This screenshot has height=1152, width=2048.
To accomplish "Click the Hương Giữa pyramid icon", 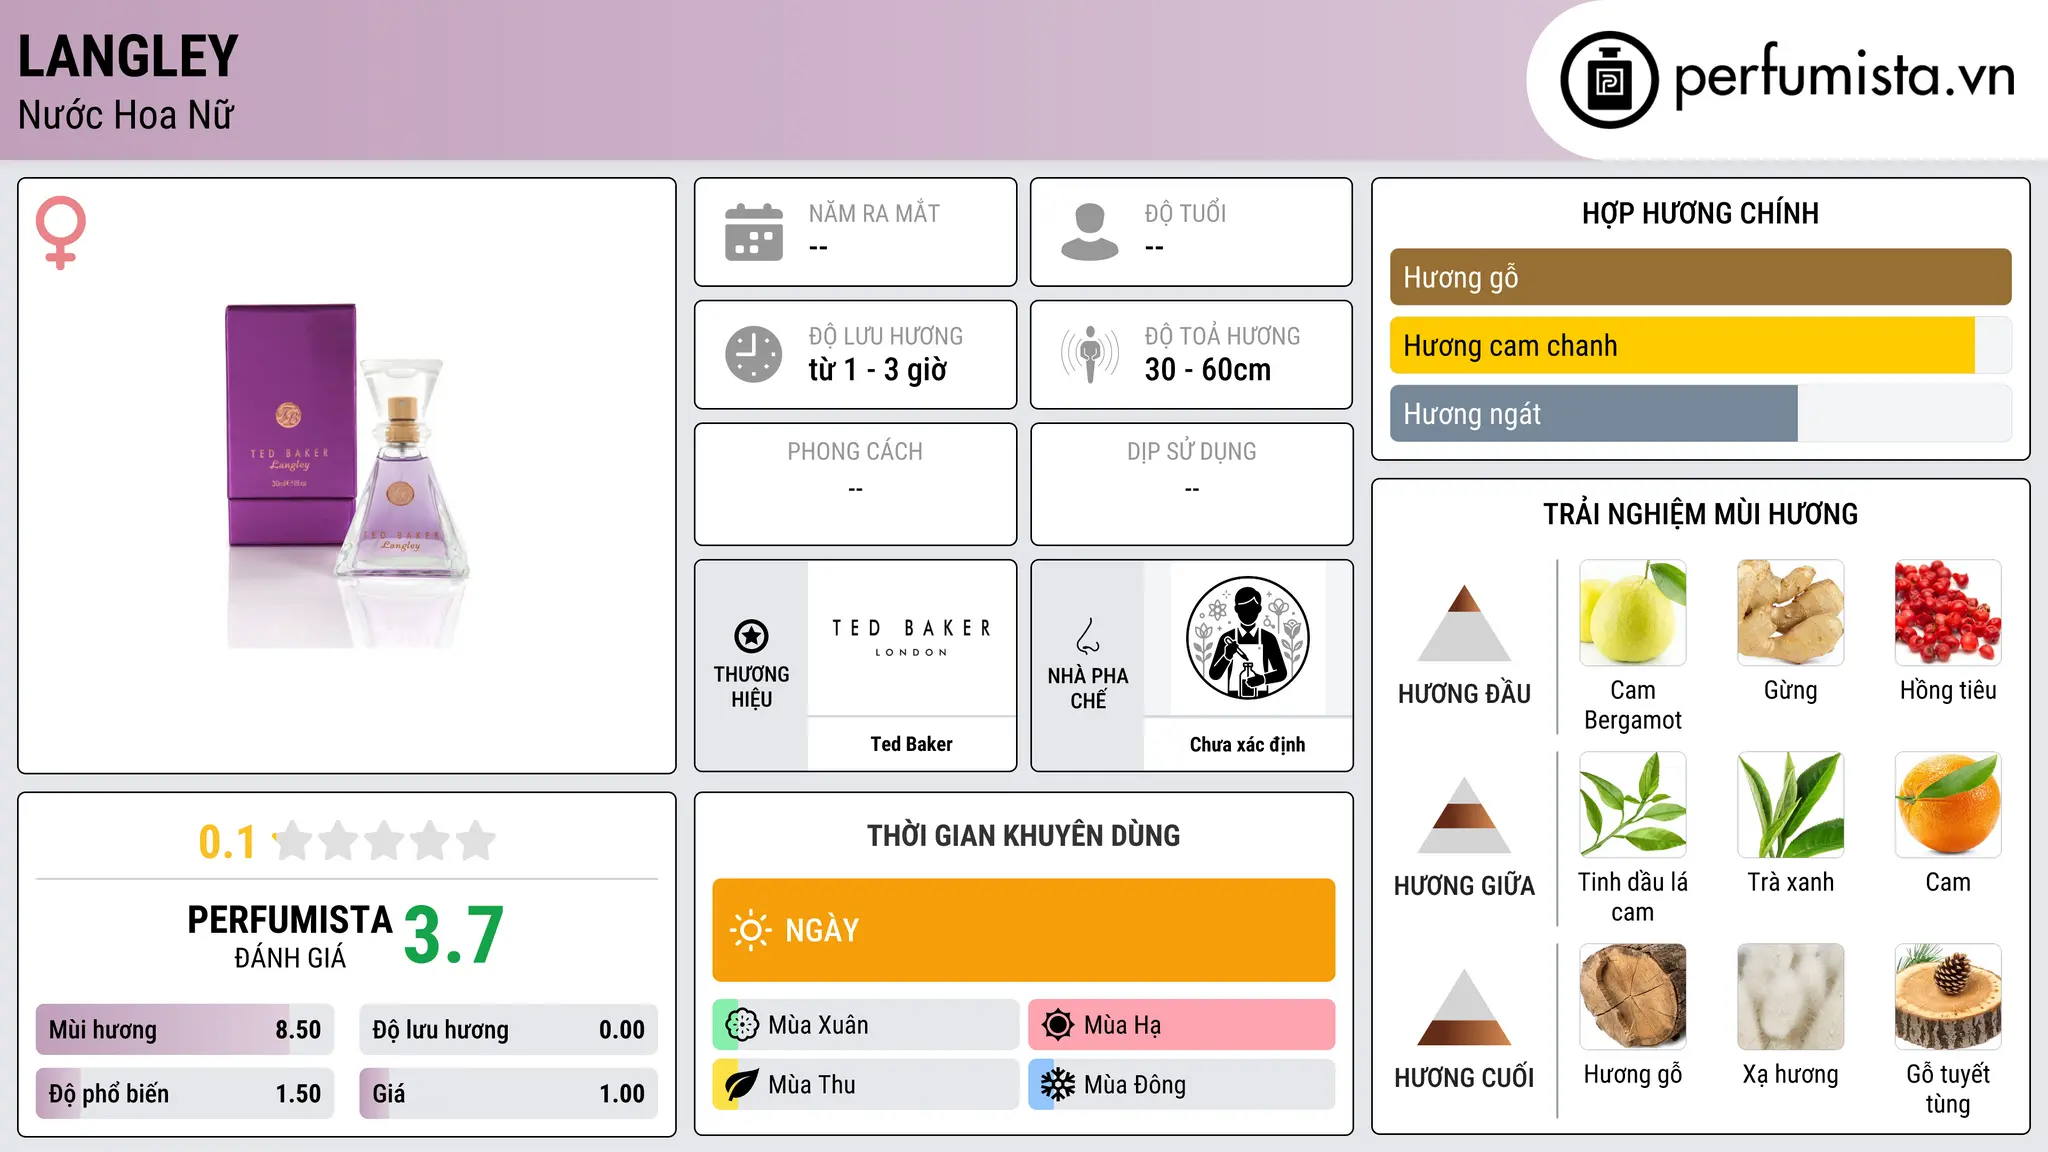I will click(1464, 815).
